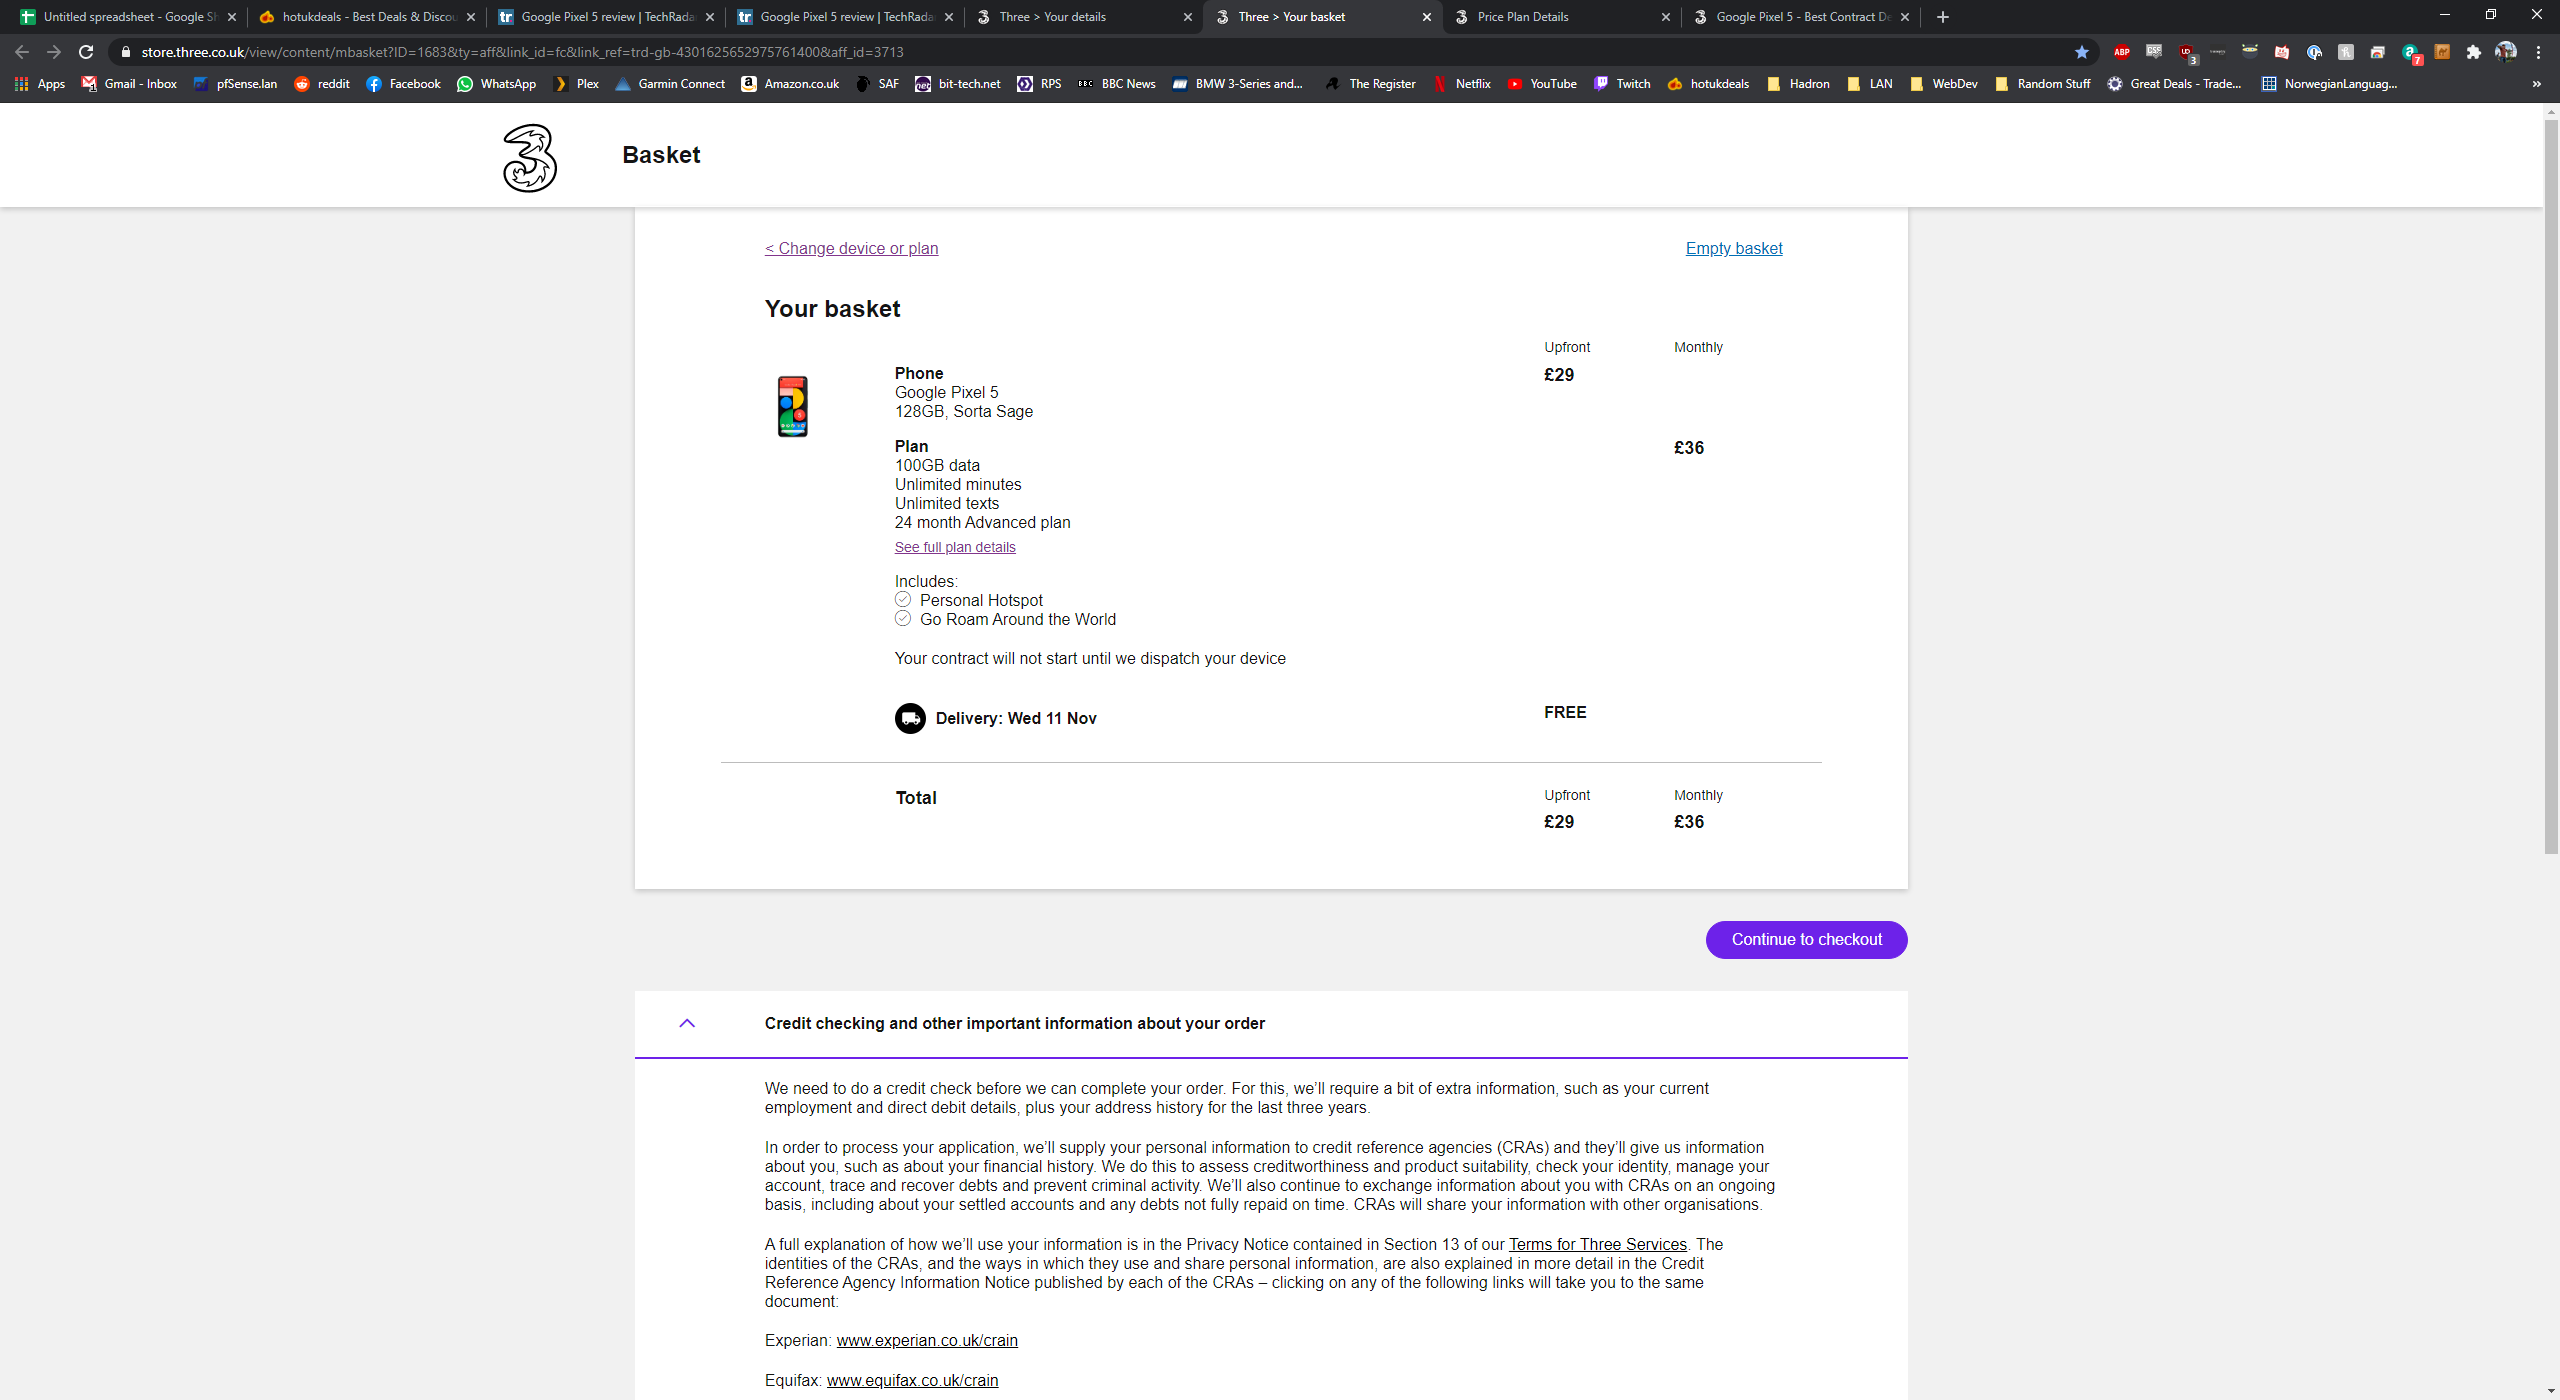Image resolution: width=2560 pixels, height=1400 pixels.
Task: Reload the Three basket page
Action: coord(86,52)
